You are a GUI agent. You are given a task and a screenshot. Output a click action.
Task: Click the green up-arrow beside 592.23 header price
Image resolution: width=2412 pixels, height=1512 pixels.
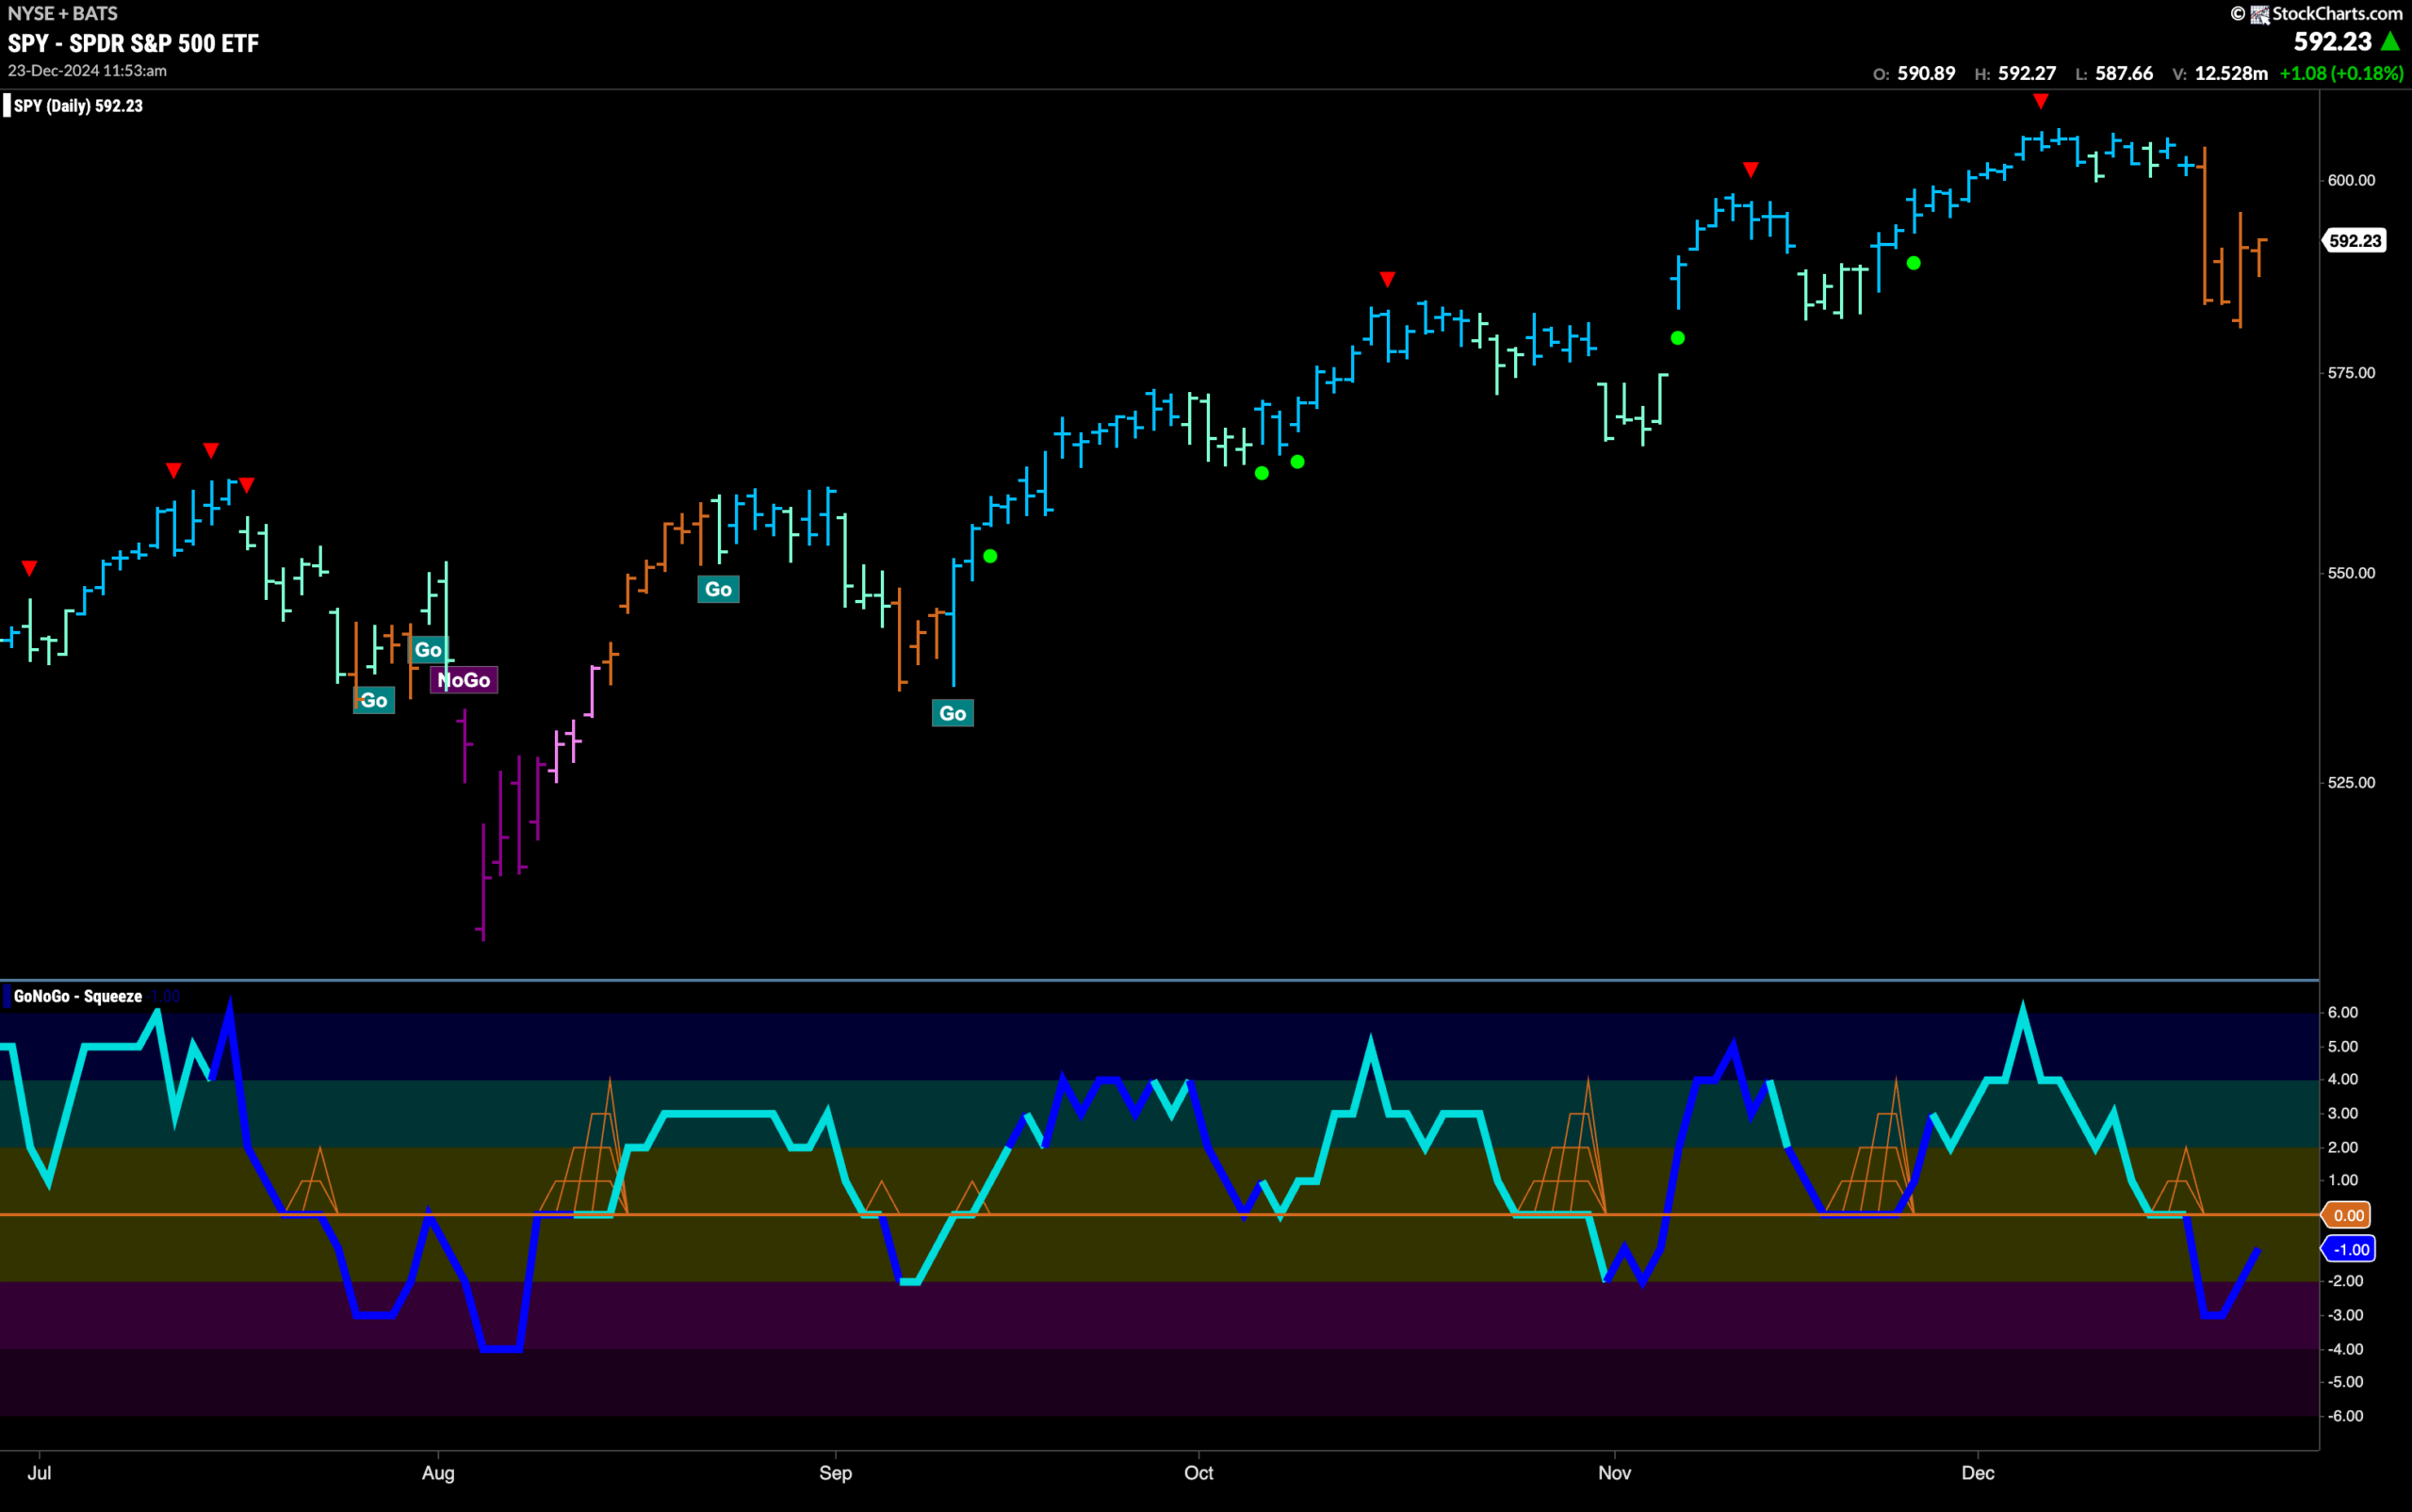pos(2390,42)
